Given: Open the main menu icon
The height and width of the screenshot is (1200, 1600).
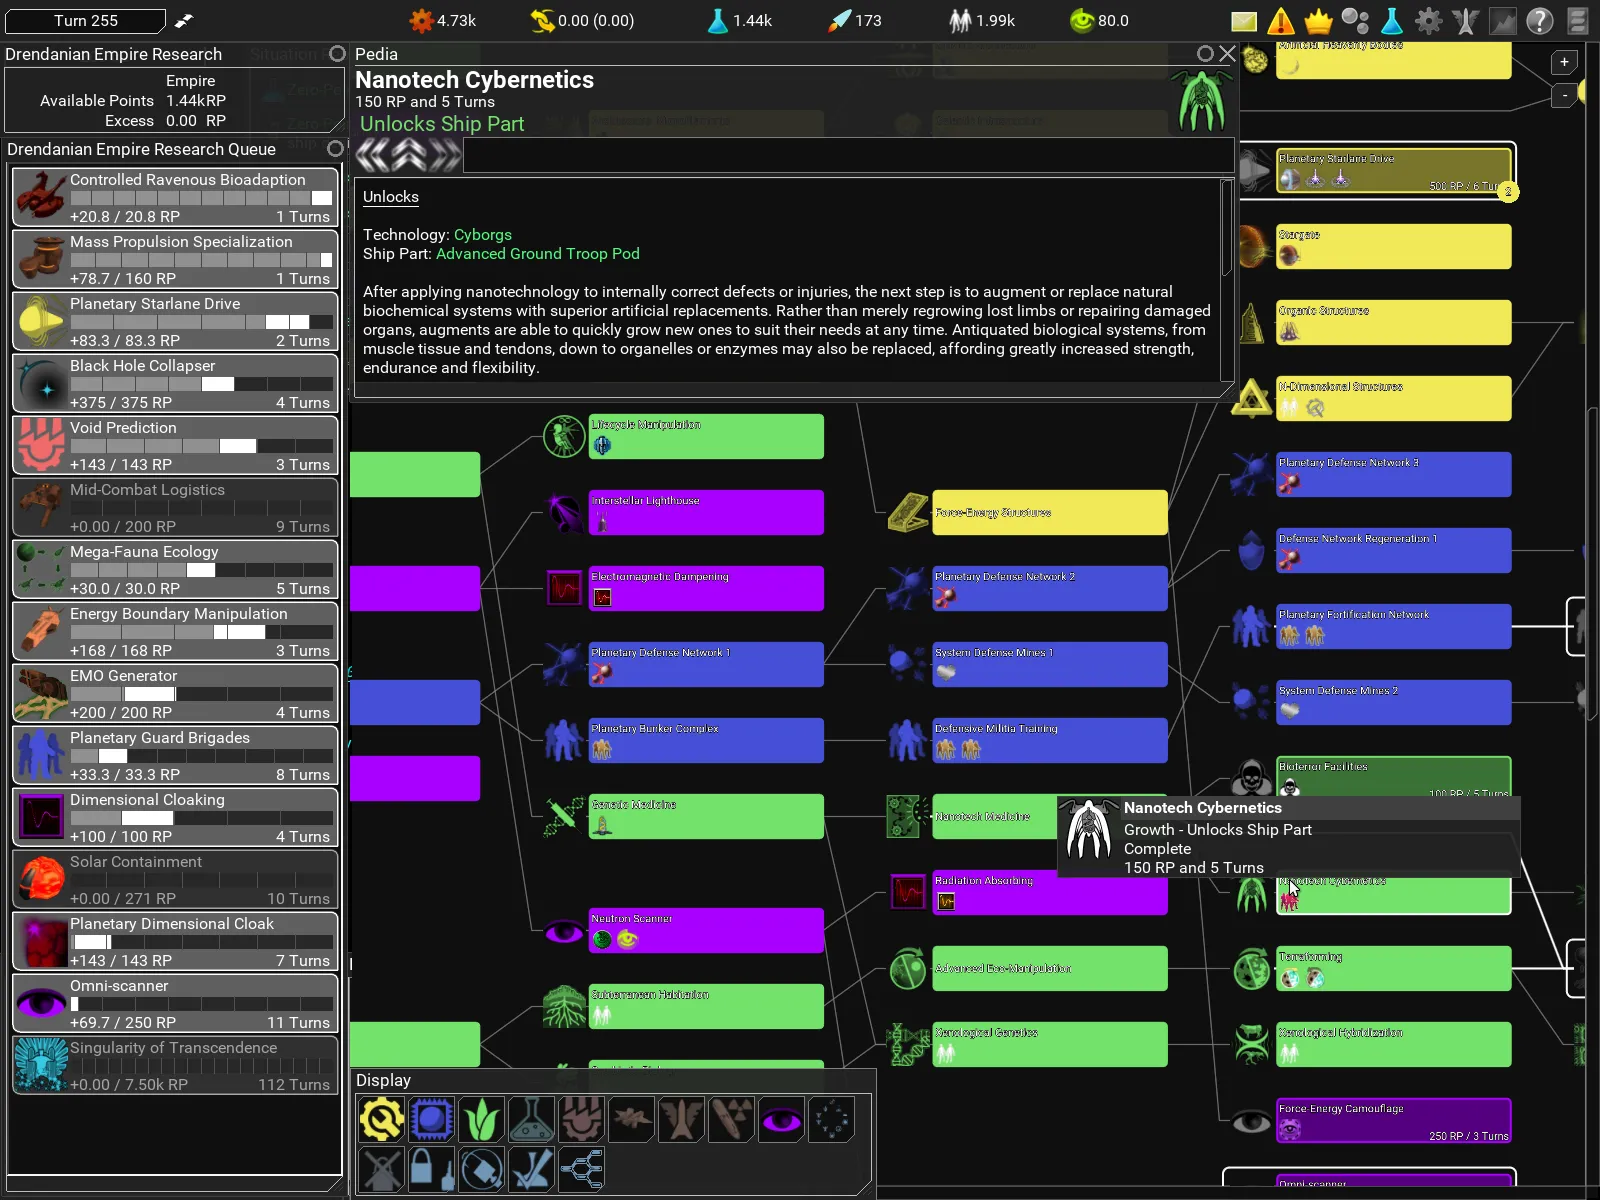Looking at the screenshot, I should [x=1577, y=21].
